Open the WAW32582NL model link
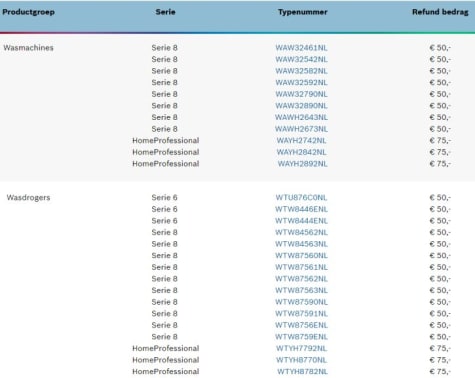The height and width of the screenshot is (378, 475). pyautogui.click(x=301, y=71)
